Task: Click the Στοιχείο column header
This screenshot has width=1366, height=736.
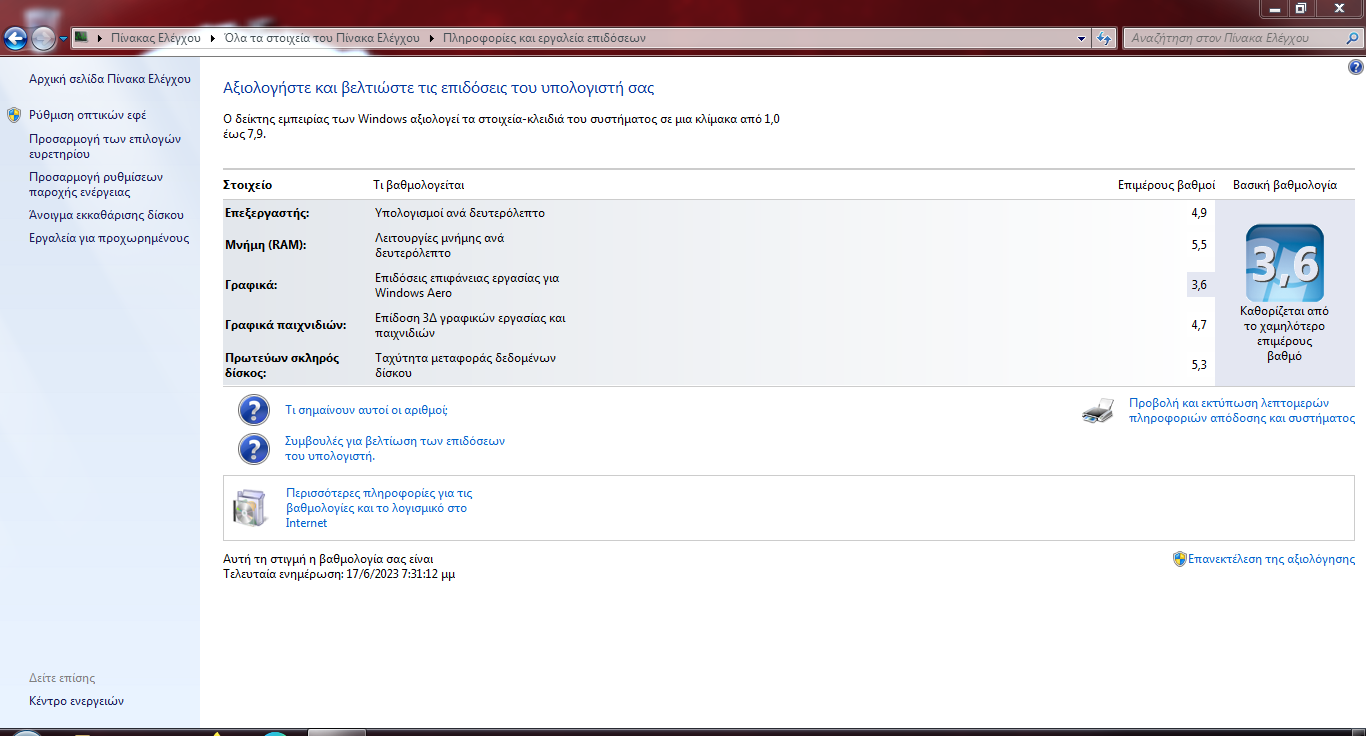Action: 249,185
